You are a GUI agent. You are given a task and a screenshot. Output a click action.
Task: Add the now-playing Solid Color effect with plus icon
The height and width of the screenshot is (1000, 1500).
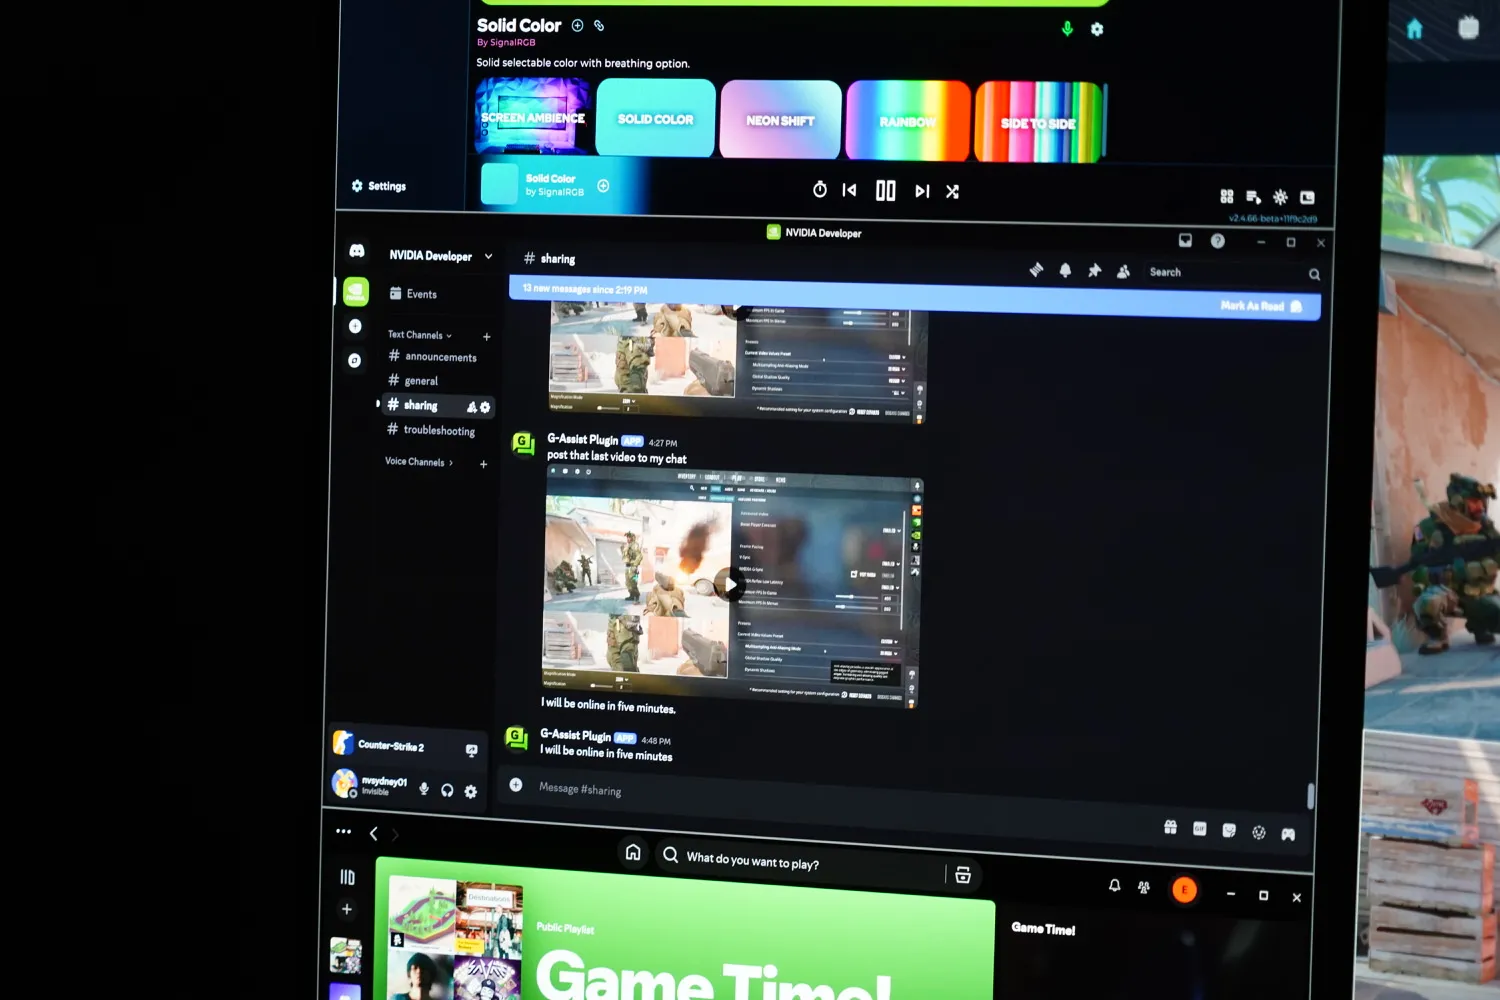pyautogui.click(x=603, y=186)
